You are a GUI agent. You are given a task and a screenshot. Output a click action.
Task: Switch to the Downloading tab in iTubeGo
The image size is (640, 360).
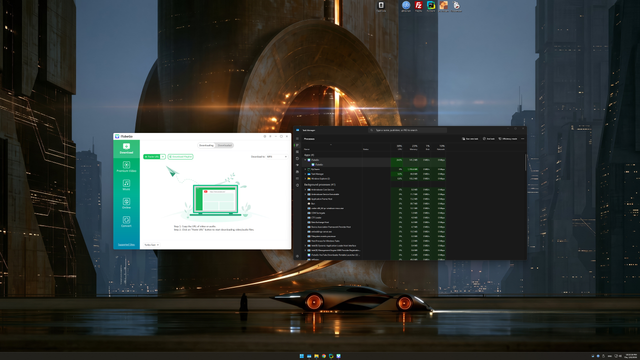click(x=206, y=145)
